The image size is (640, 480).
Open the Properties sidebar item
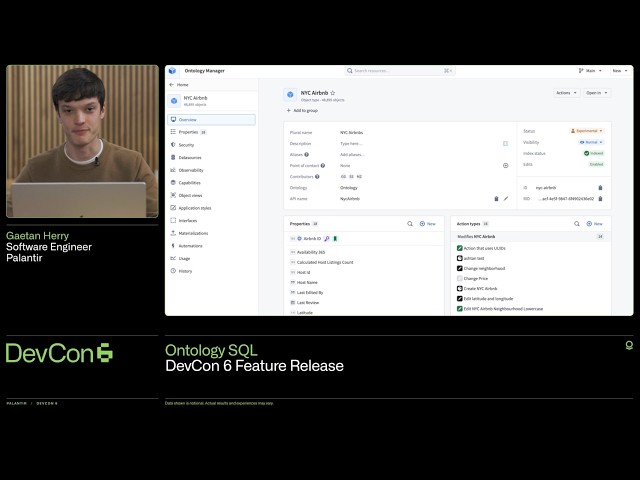[211, 132]
